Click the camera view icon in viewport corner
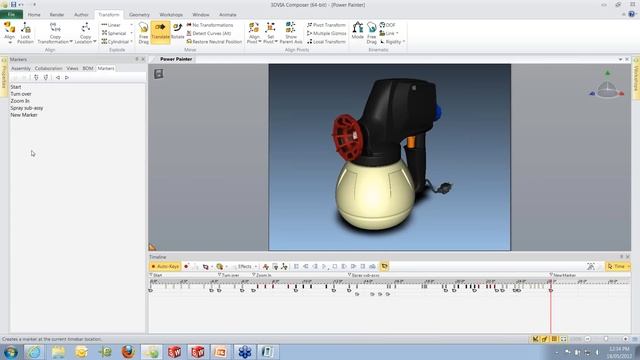 [x=158, y=74]
